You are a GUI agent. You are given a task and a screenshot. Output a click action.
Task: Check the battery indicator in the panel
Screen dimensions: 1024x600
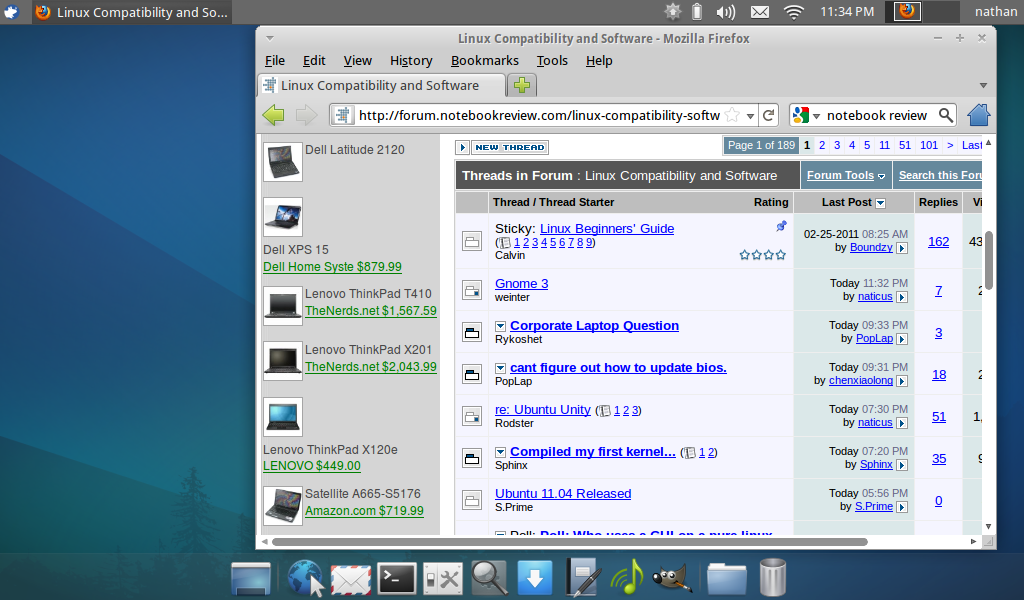pos(697,12)
